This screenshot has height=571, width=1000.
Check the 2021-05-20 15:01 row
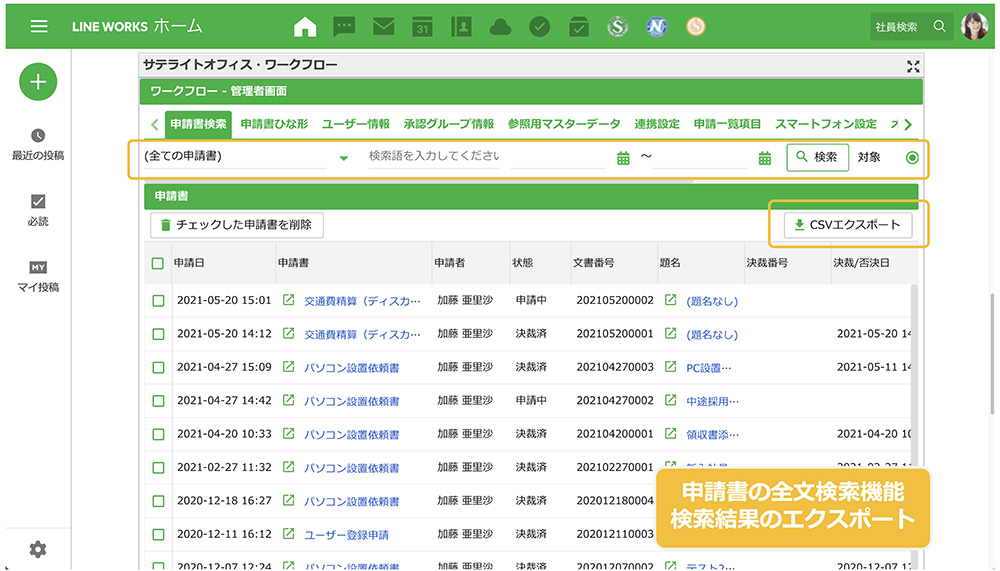coord(158,300)
